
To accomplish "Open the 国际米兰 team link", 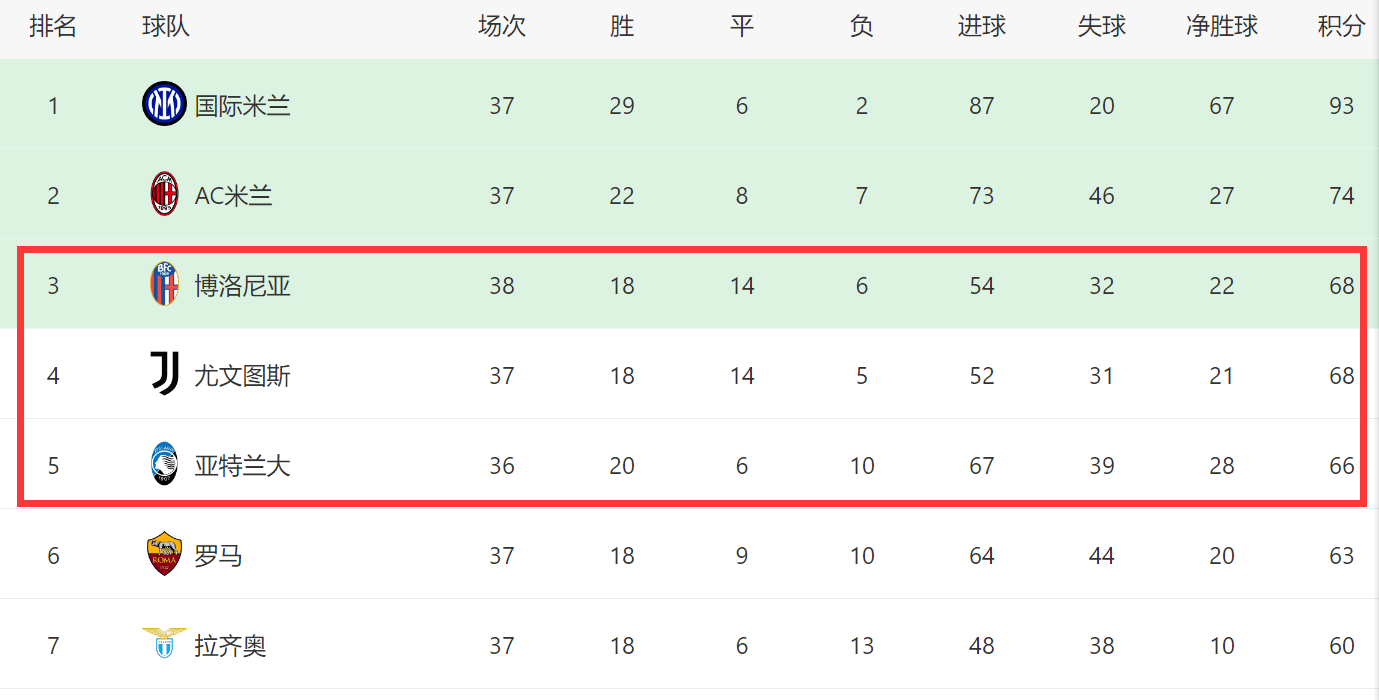I will [x=242, y=105].
